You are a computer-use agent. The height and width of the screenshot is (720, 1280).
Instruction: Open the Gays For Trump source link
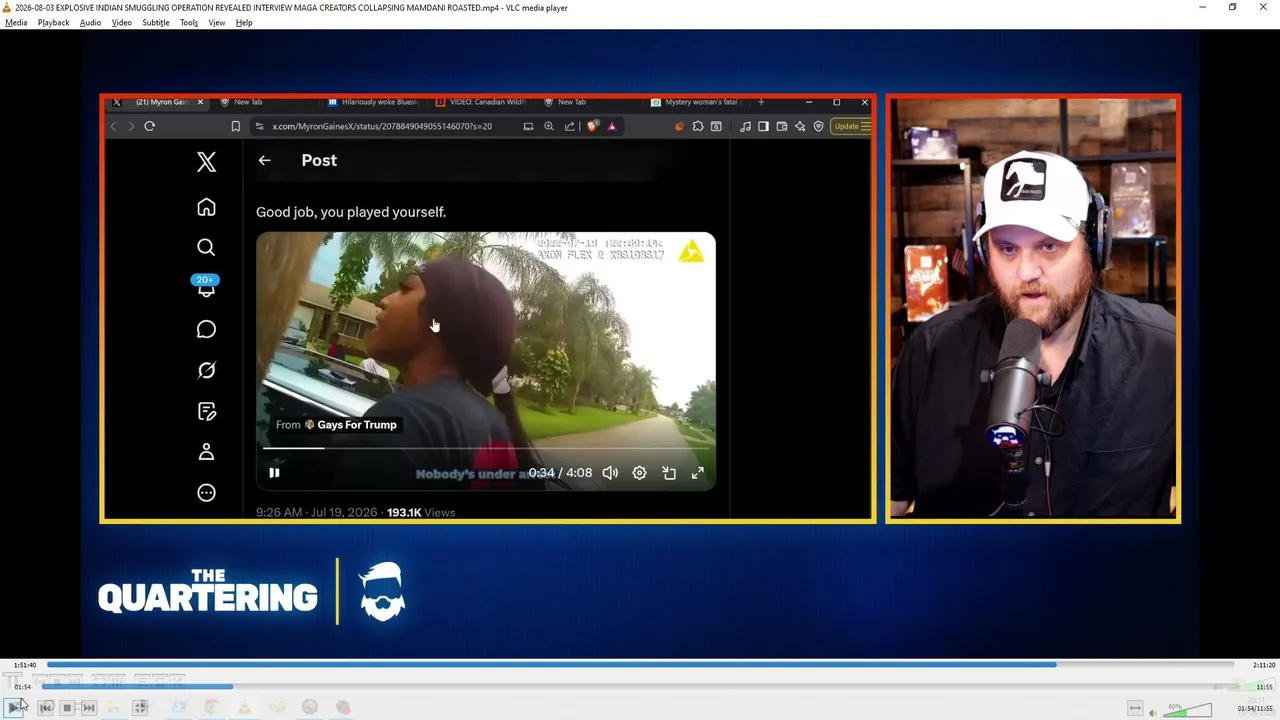click(356, 425)
